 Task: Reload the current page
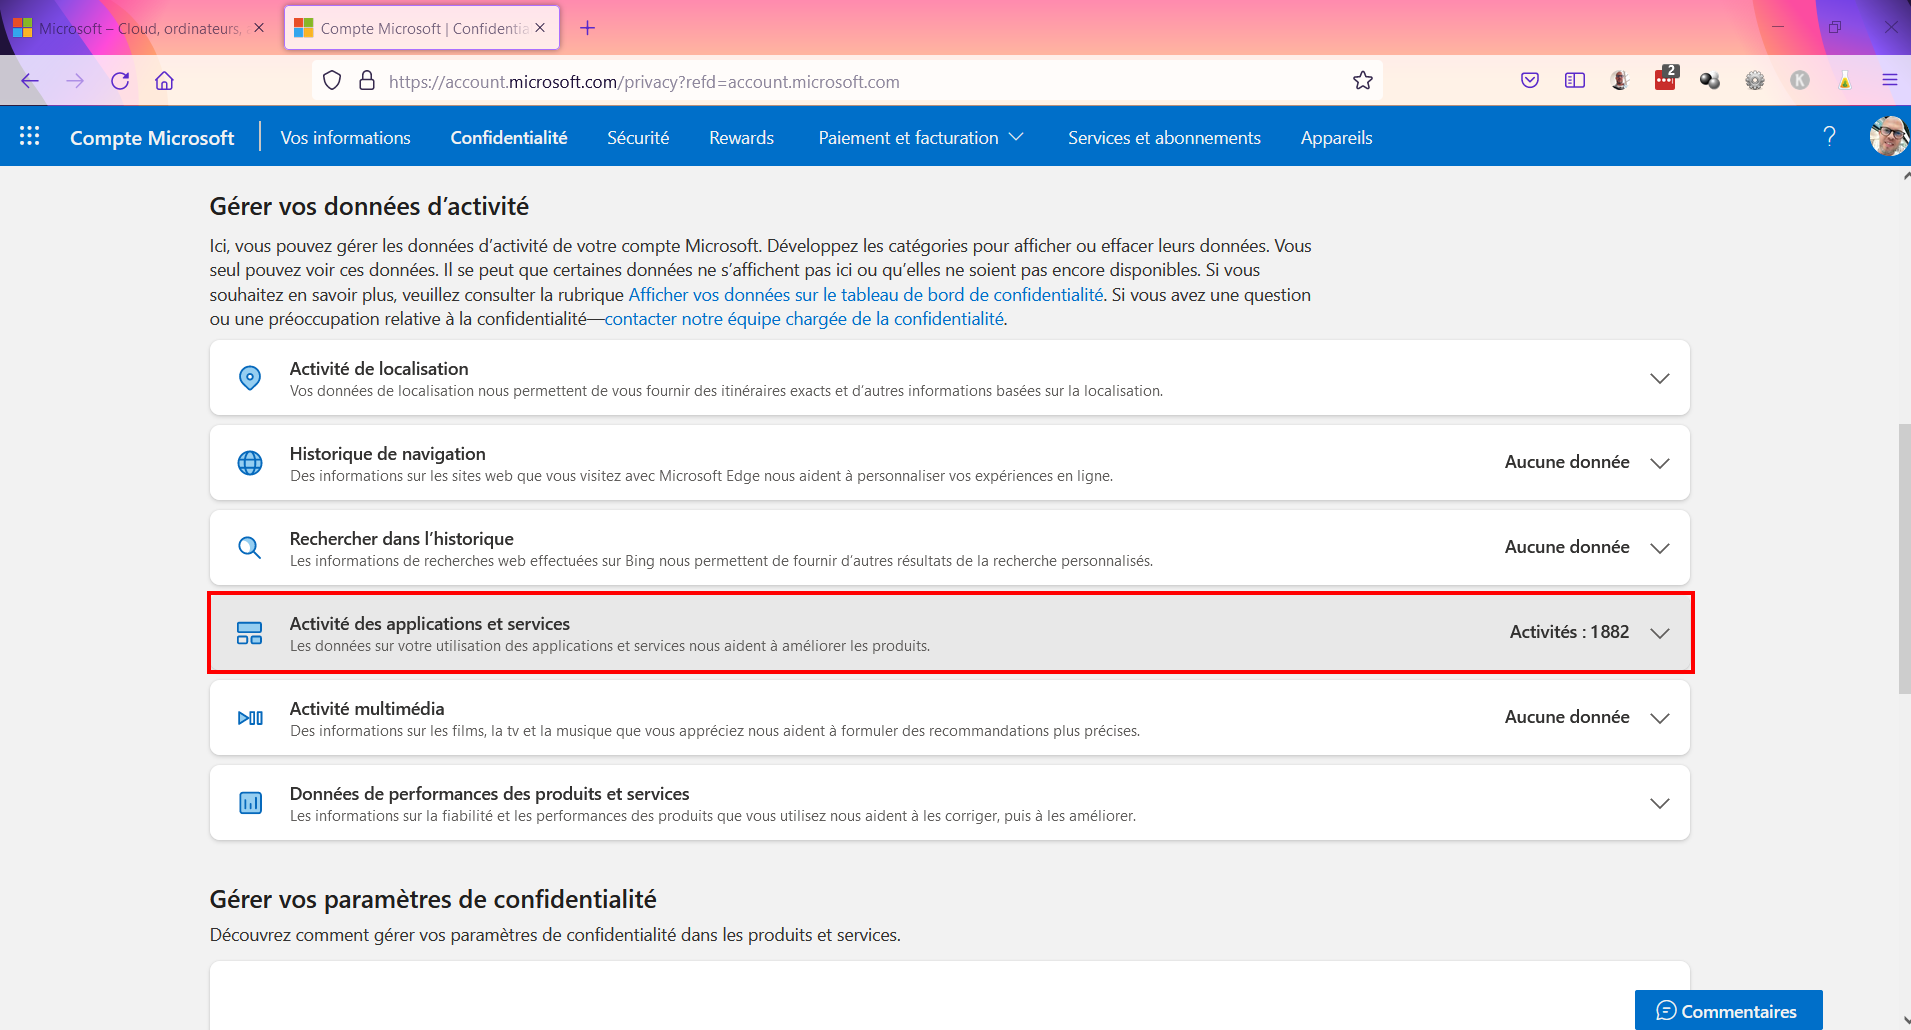point(120,81)
